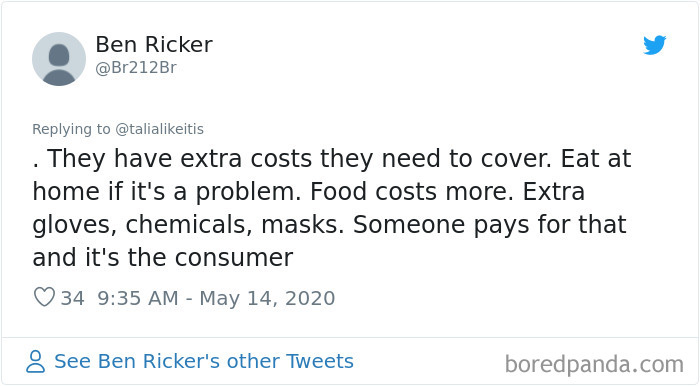Click the Twitter bird logo icon
The height and width of the screenshot is (386, 700).
point(654,45)
